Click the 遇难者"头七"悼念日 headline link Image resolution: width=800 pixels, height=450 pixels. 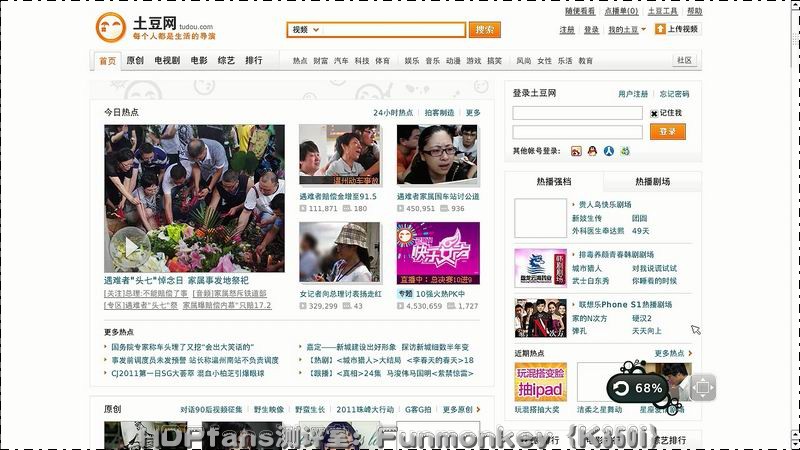click(176, 281)
